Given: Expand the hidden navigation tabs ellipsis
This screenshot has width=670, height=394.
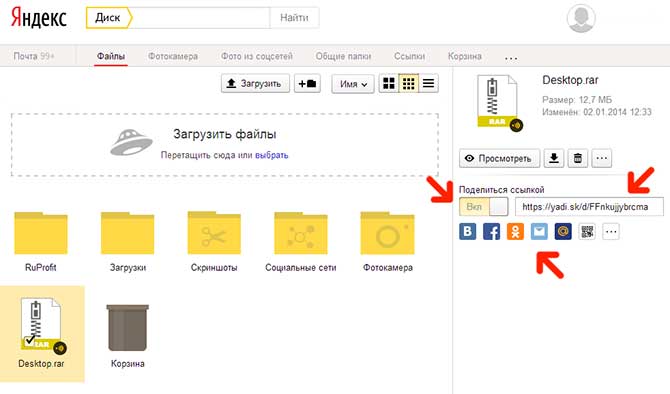Looking at the screenshot, I should (511, 57).
